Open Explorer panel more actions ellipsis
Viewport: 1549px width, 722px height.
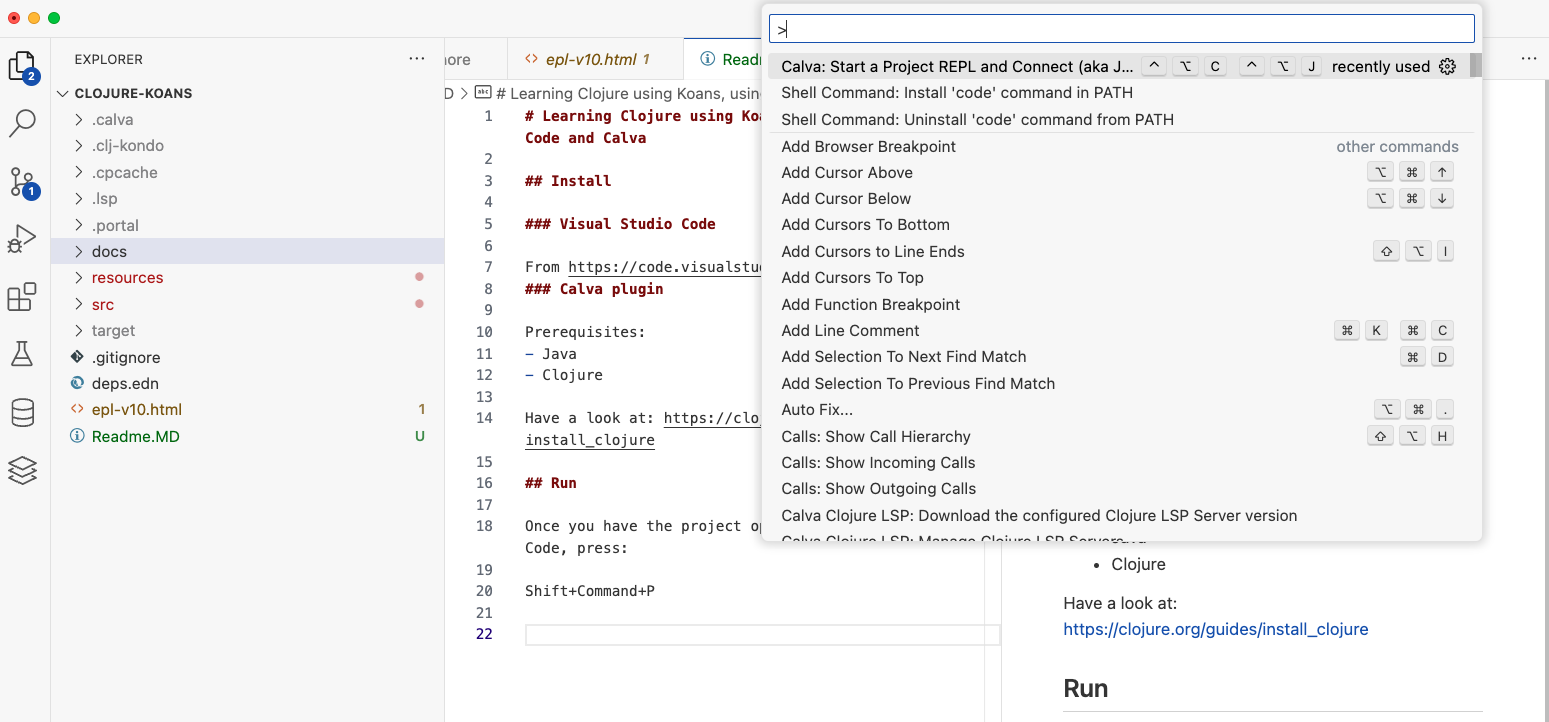(417, 59)
